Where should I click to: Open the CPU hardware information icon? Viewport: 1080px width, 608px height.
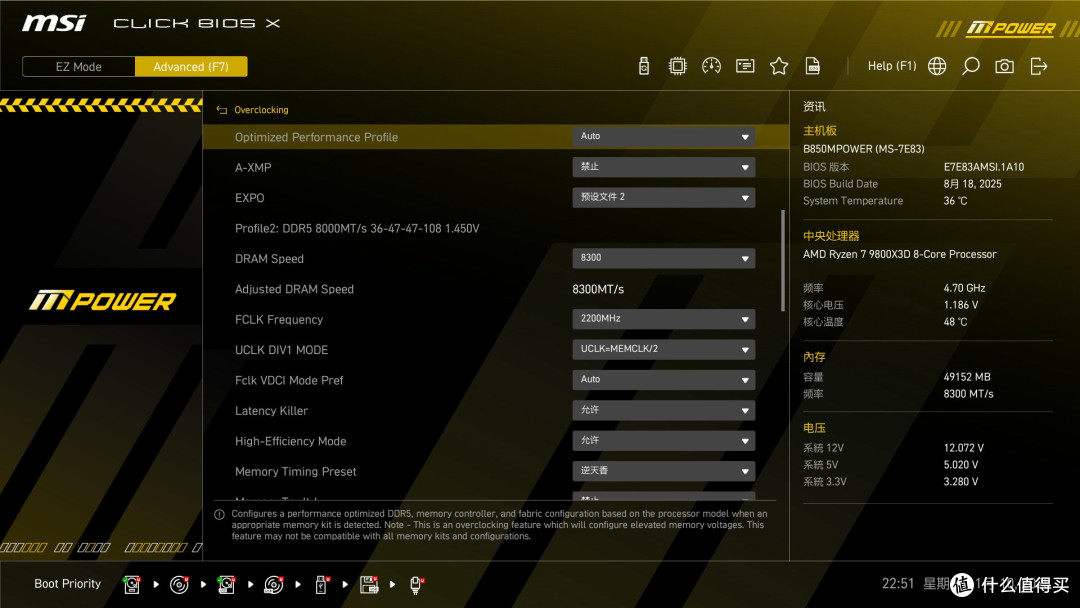click(677, 65)
